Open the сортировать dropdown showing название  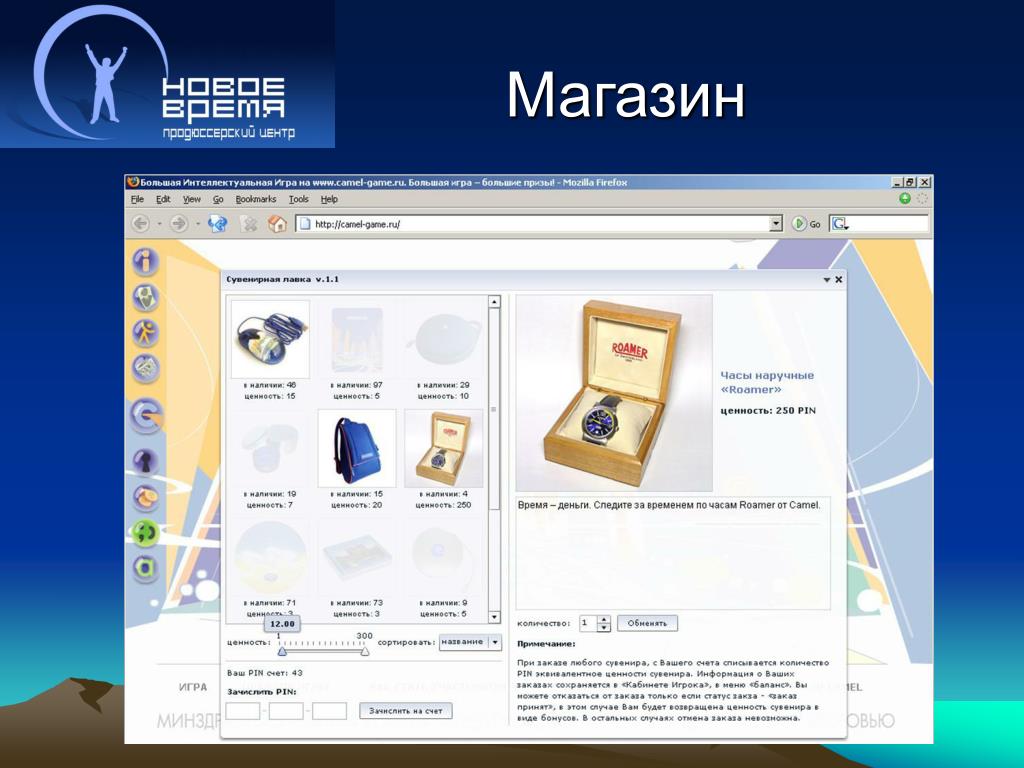[x=470, y=642]
